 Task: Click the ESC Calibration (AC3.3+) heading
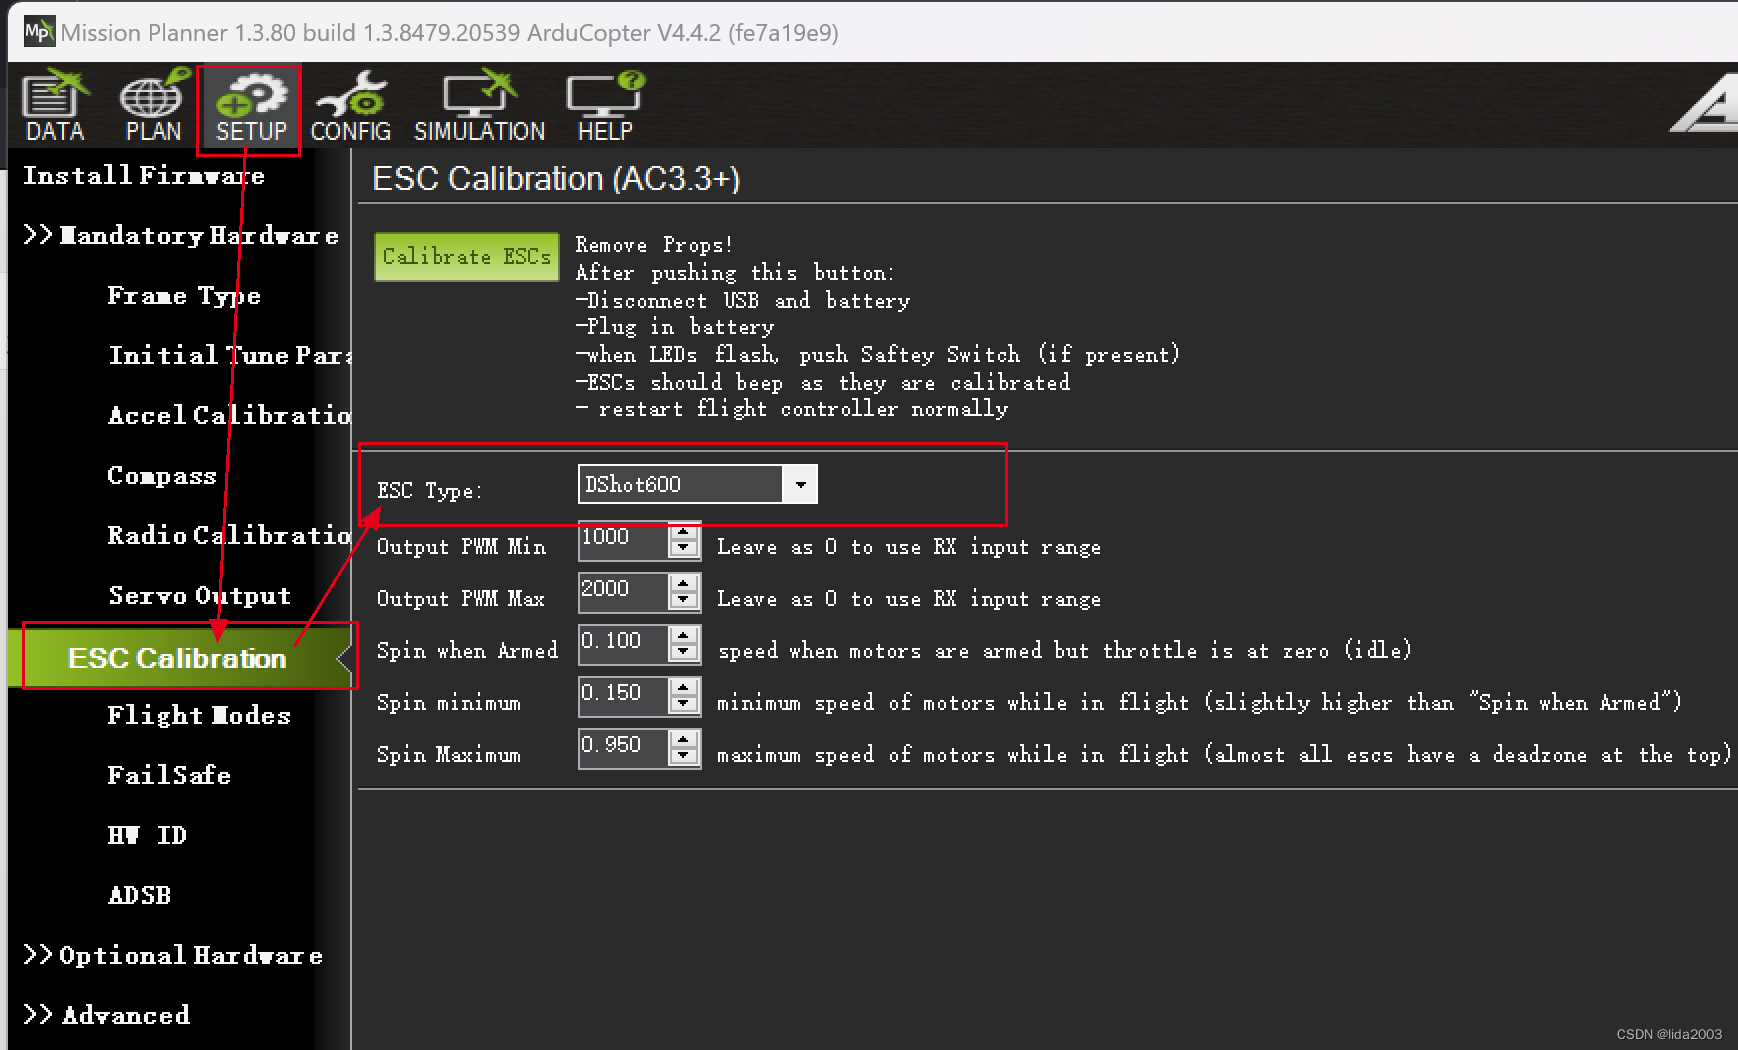coord(556,179)
